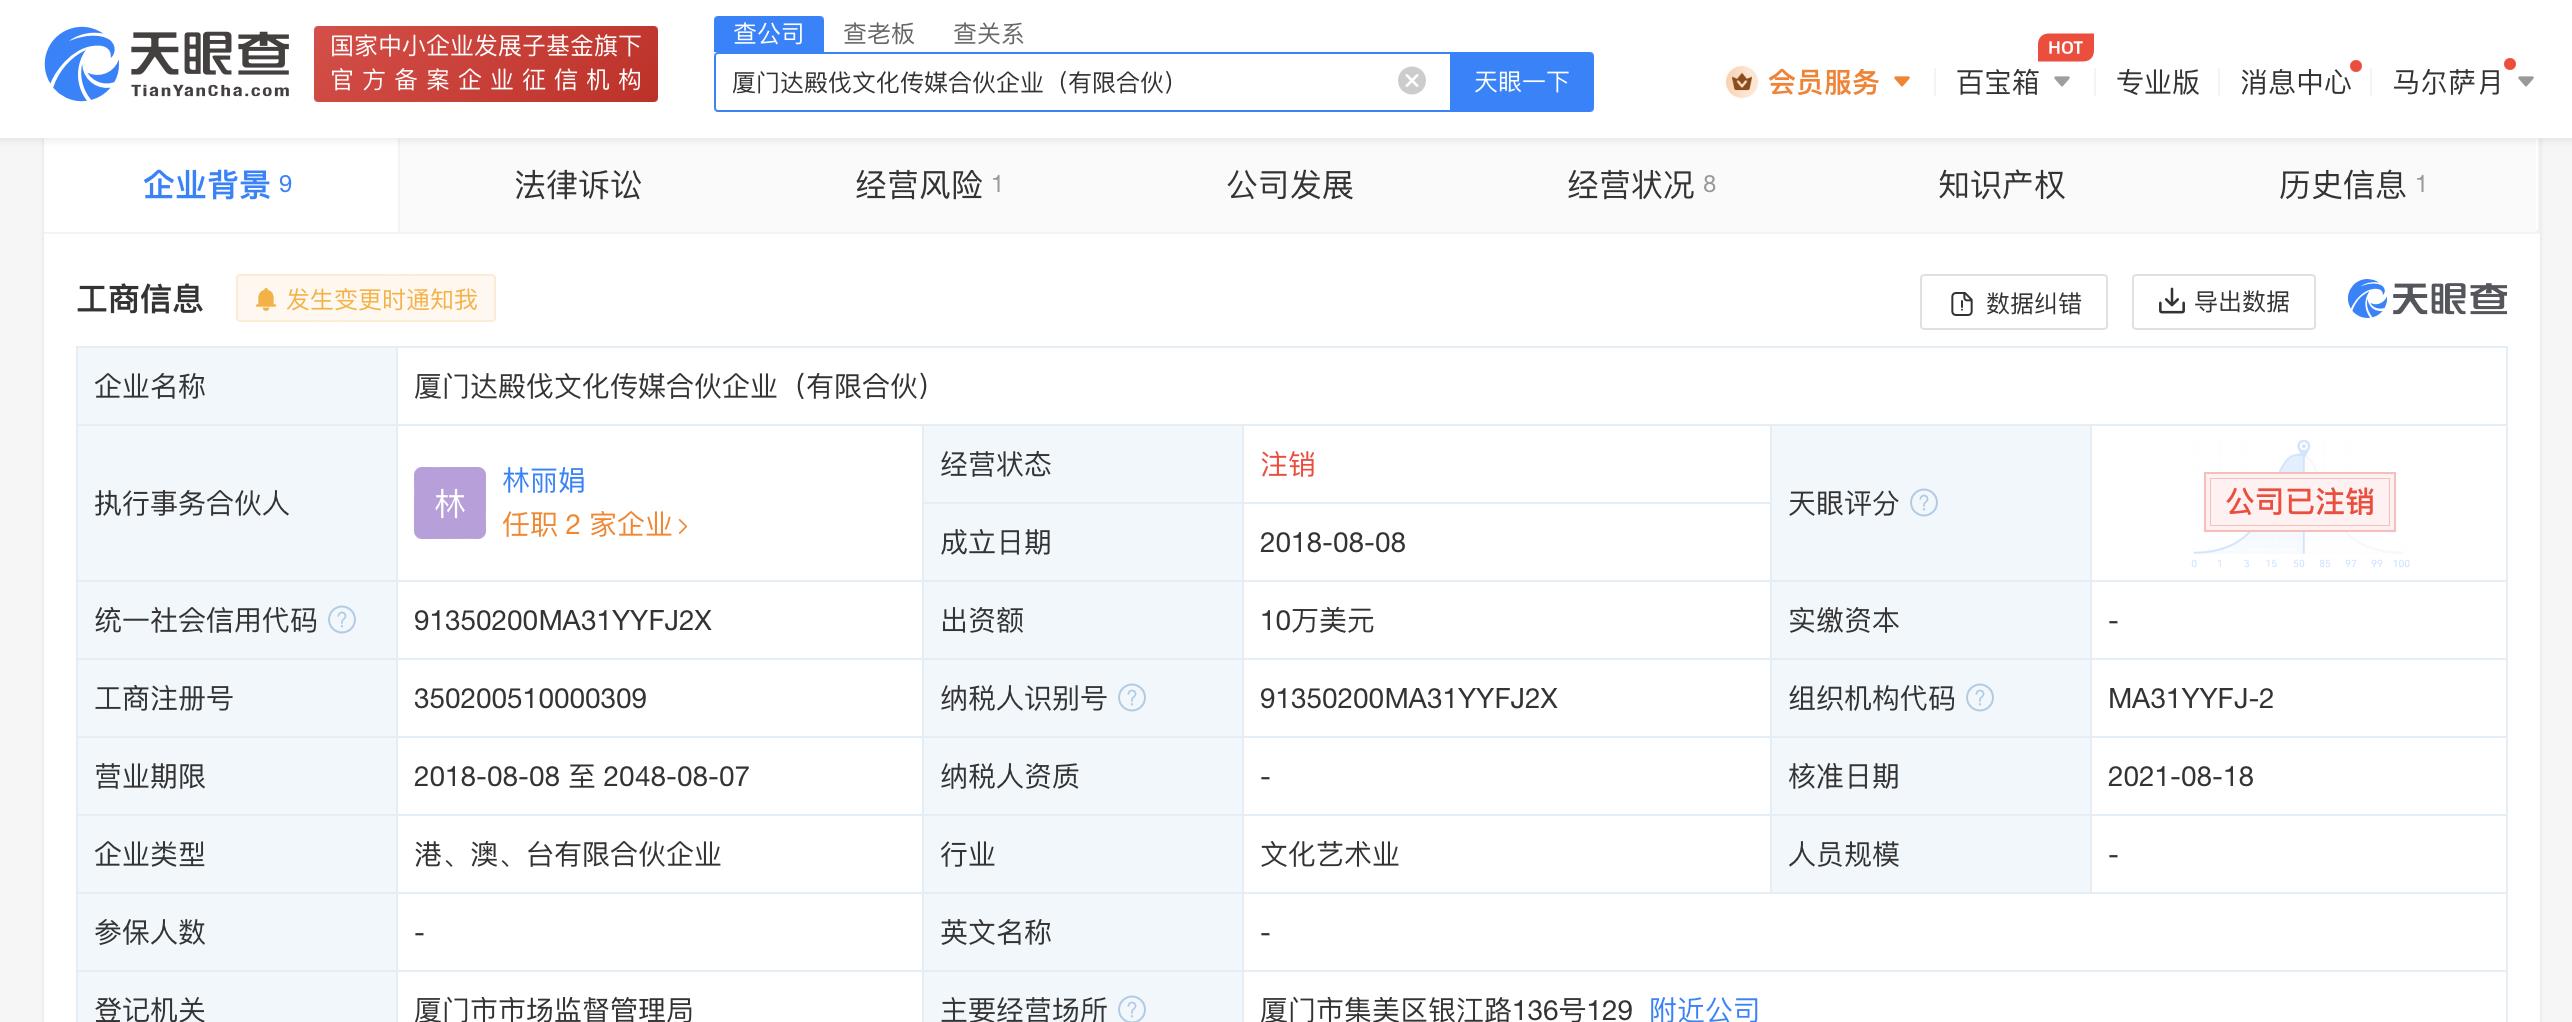This screenshot has height=1022, width=2572.
Task: Clear the search box text
Action: 1411,81
